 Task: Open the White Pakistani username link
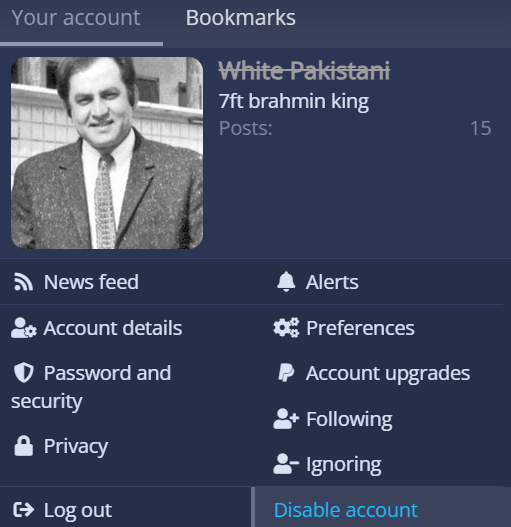(304, 71)
